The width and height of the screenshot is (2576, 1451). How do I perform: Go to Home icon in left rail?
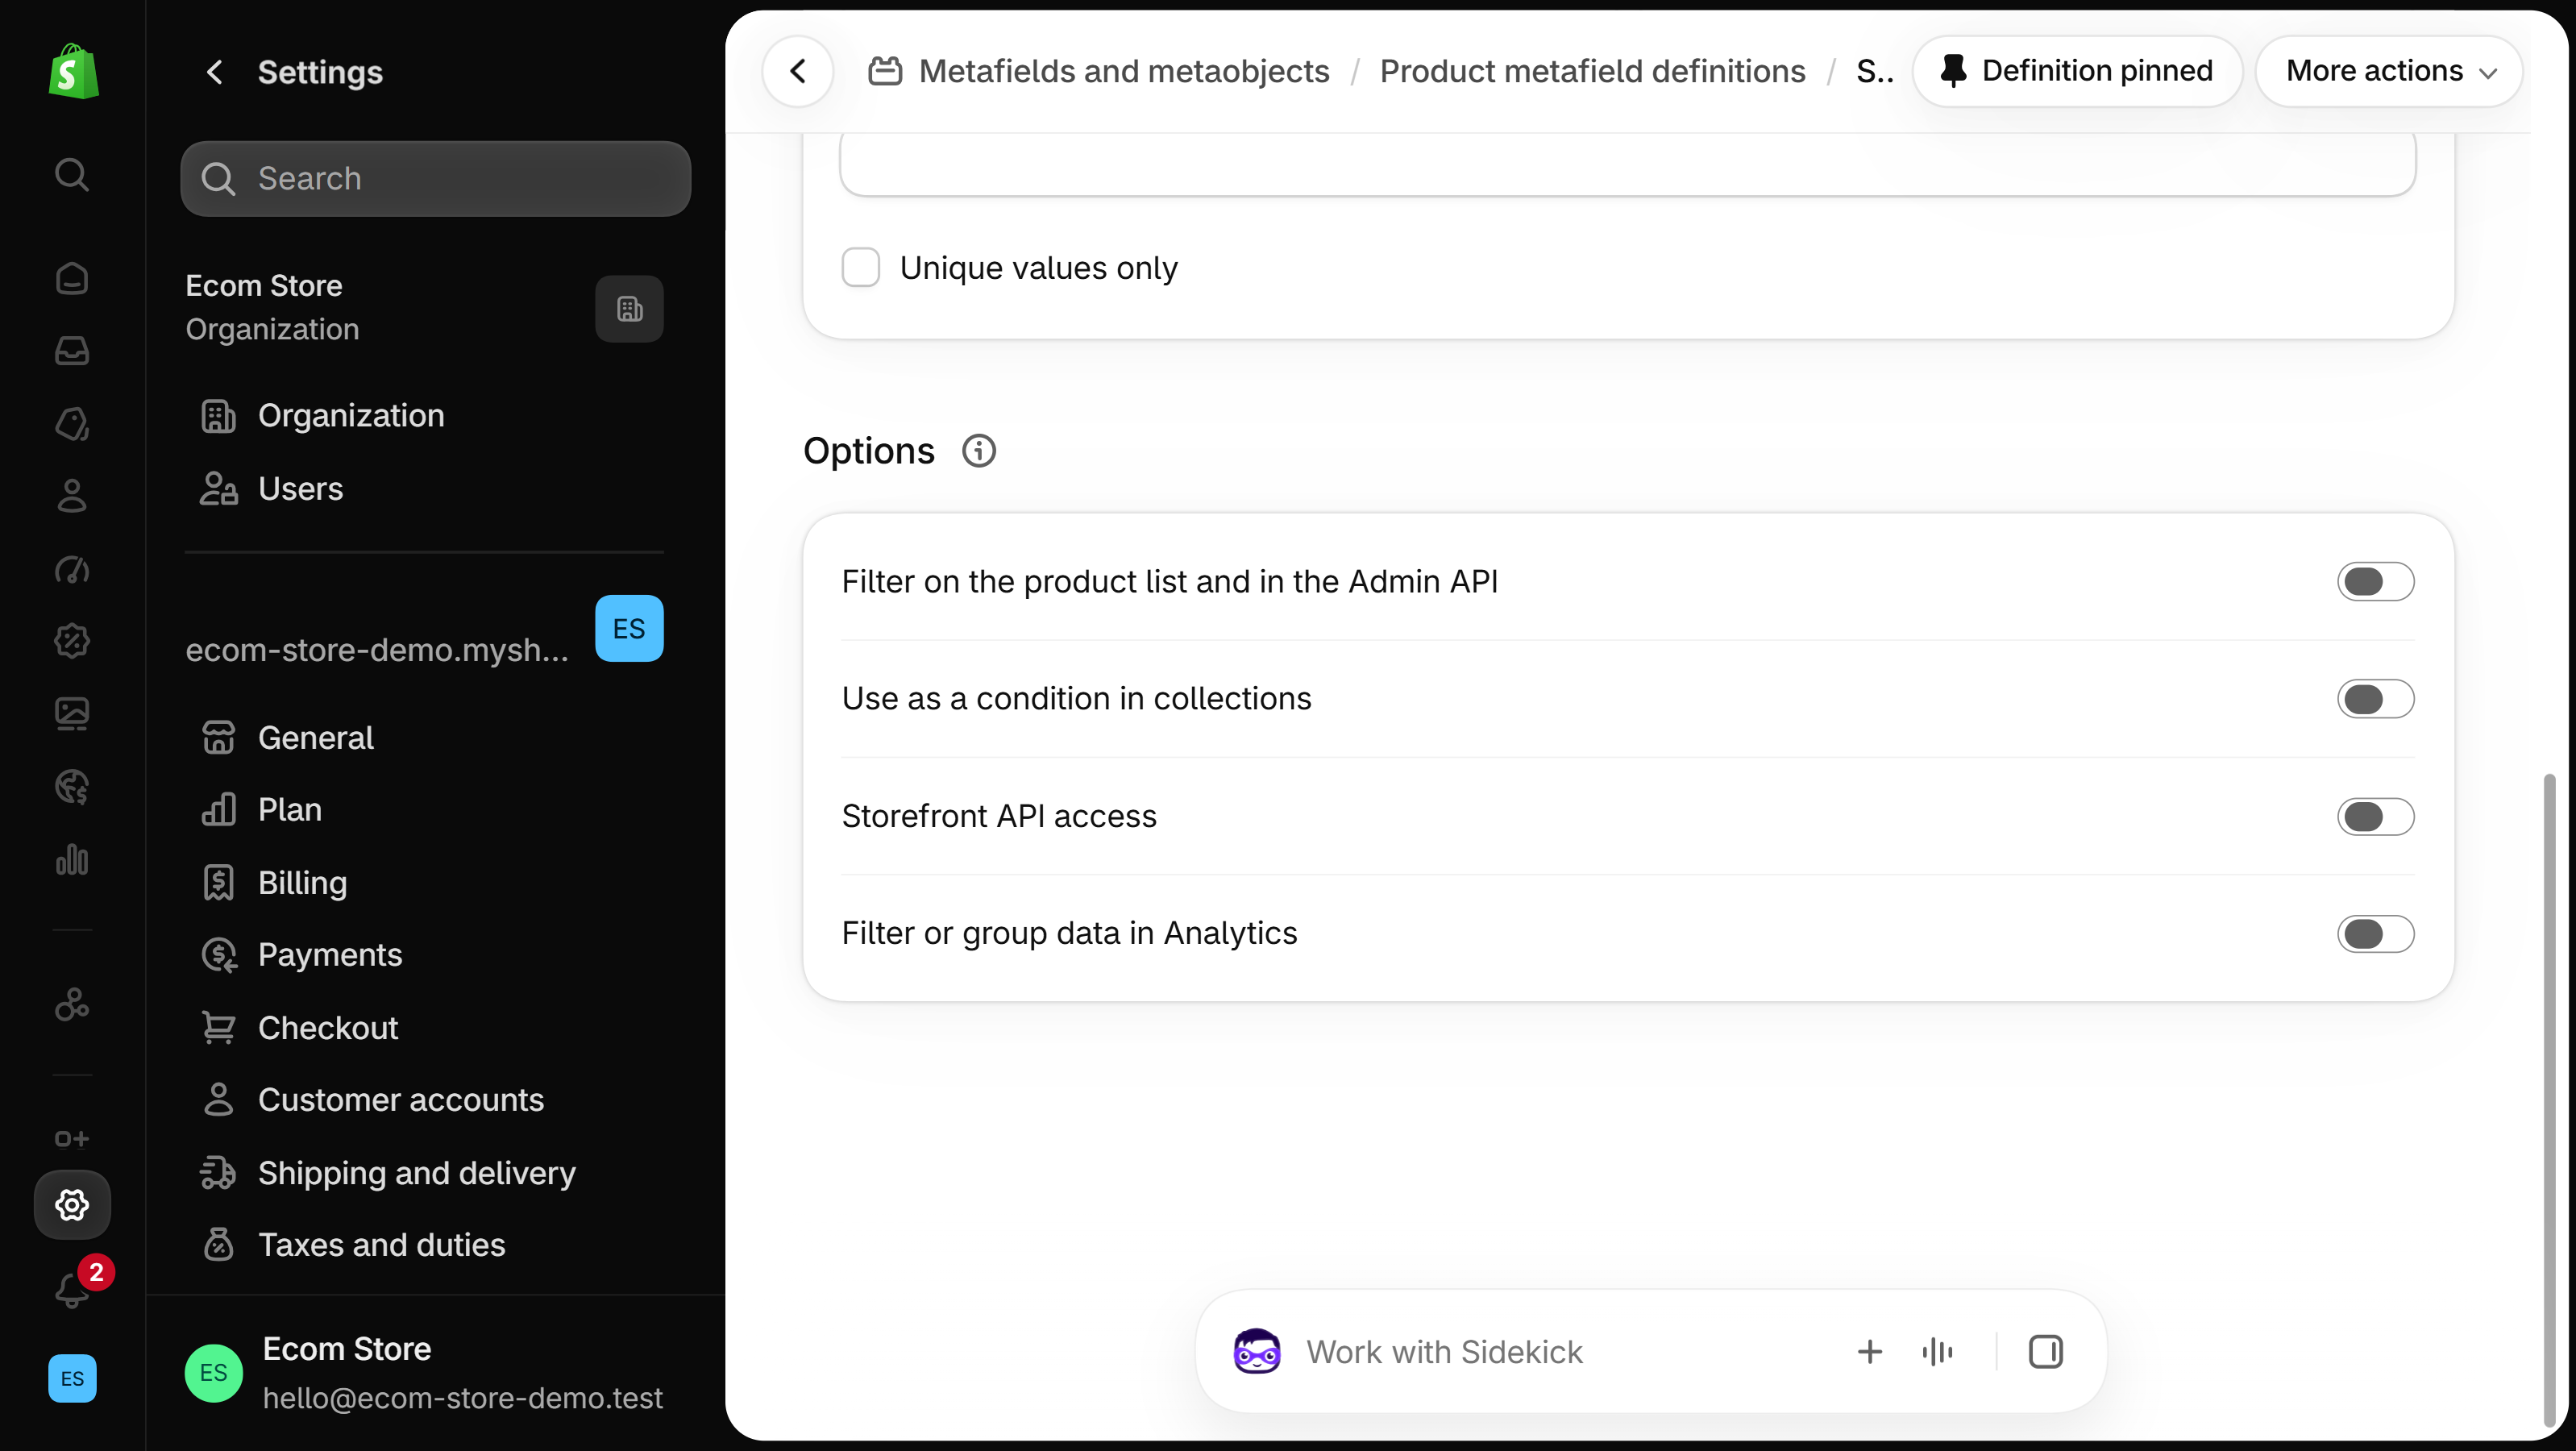tap(72, 279)
